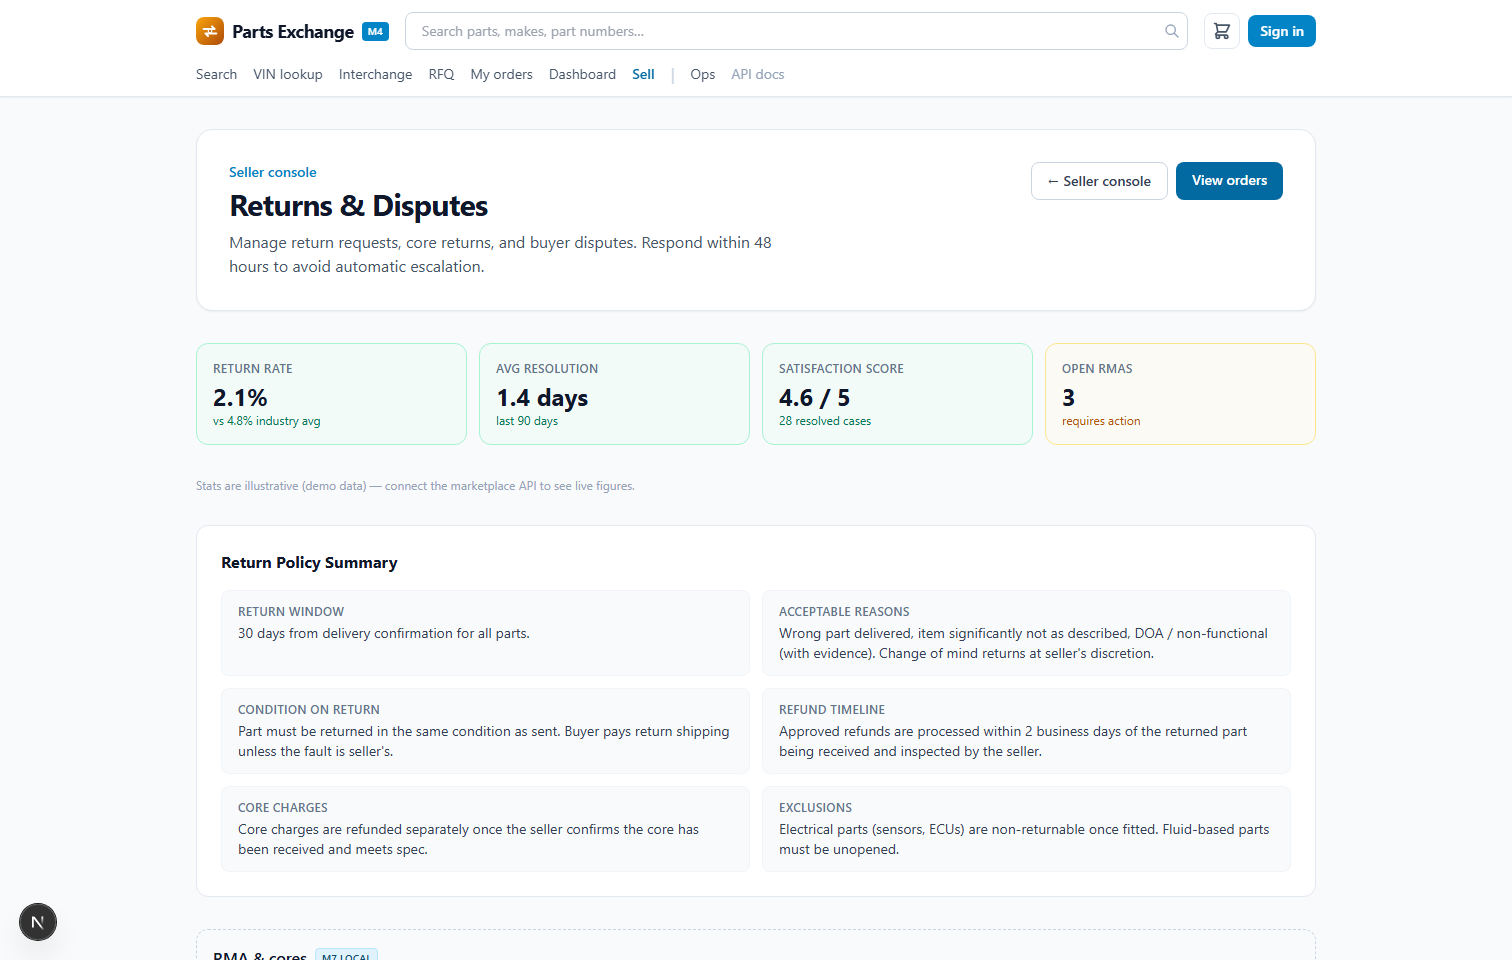Open VIN lookup page
This screenshot has height=960, width=1512.
coord(288,74)
